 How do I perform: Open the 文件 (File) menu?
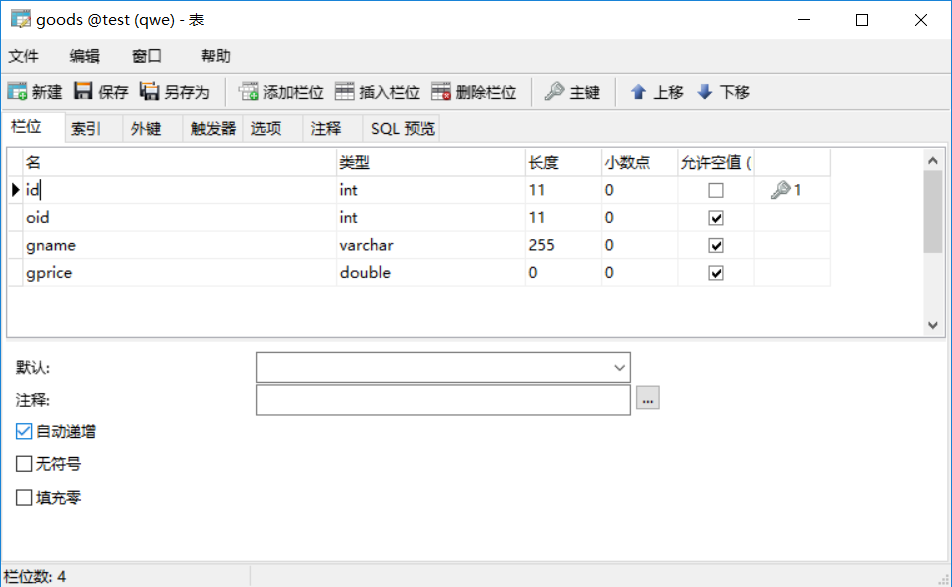point(24,56)
